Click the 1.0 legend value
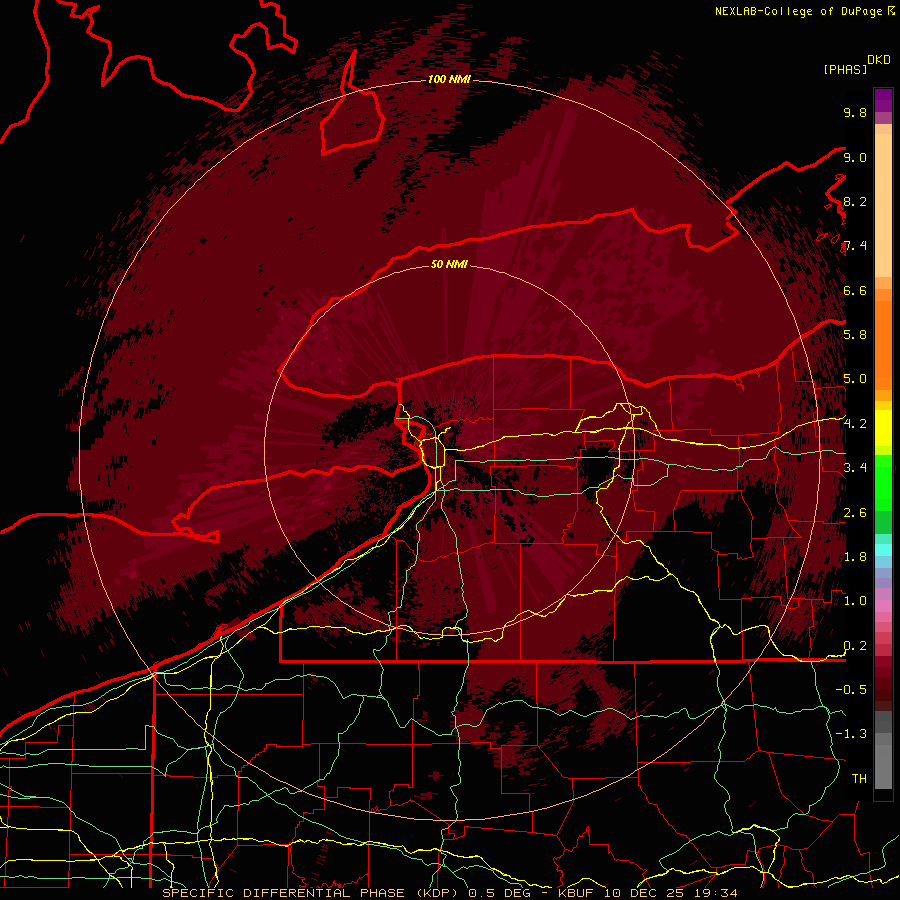Viewport: 900px width, 900px height. pos(855,600)
